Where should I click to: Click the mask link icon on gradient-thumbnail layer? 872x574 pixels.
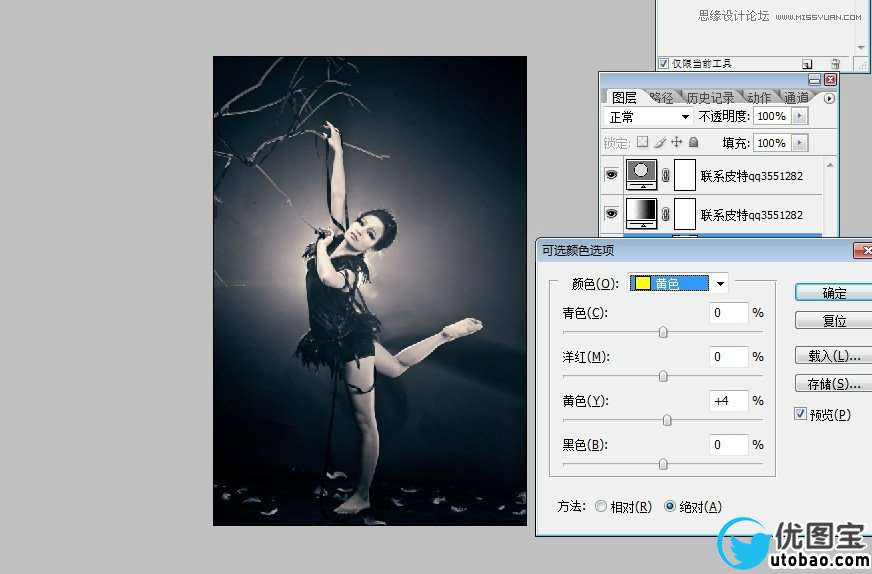[x=666, y=215]
